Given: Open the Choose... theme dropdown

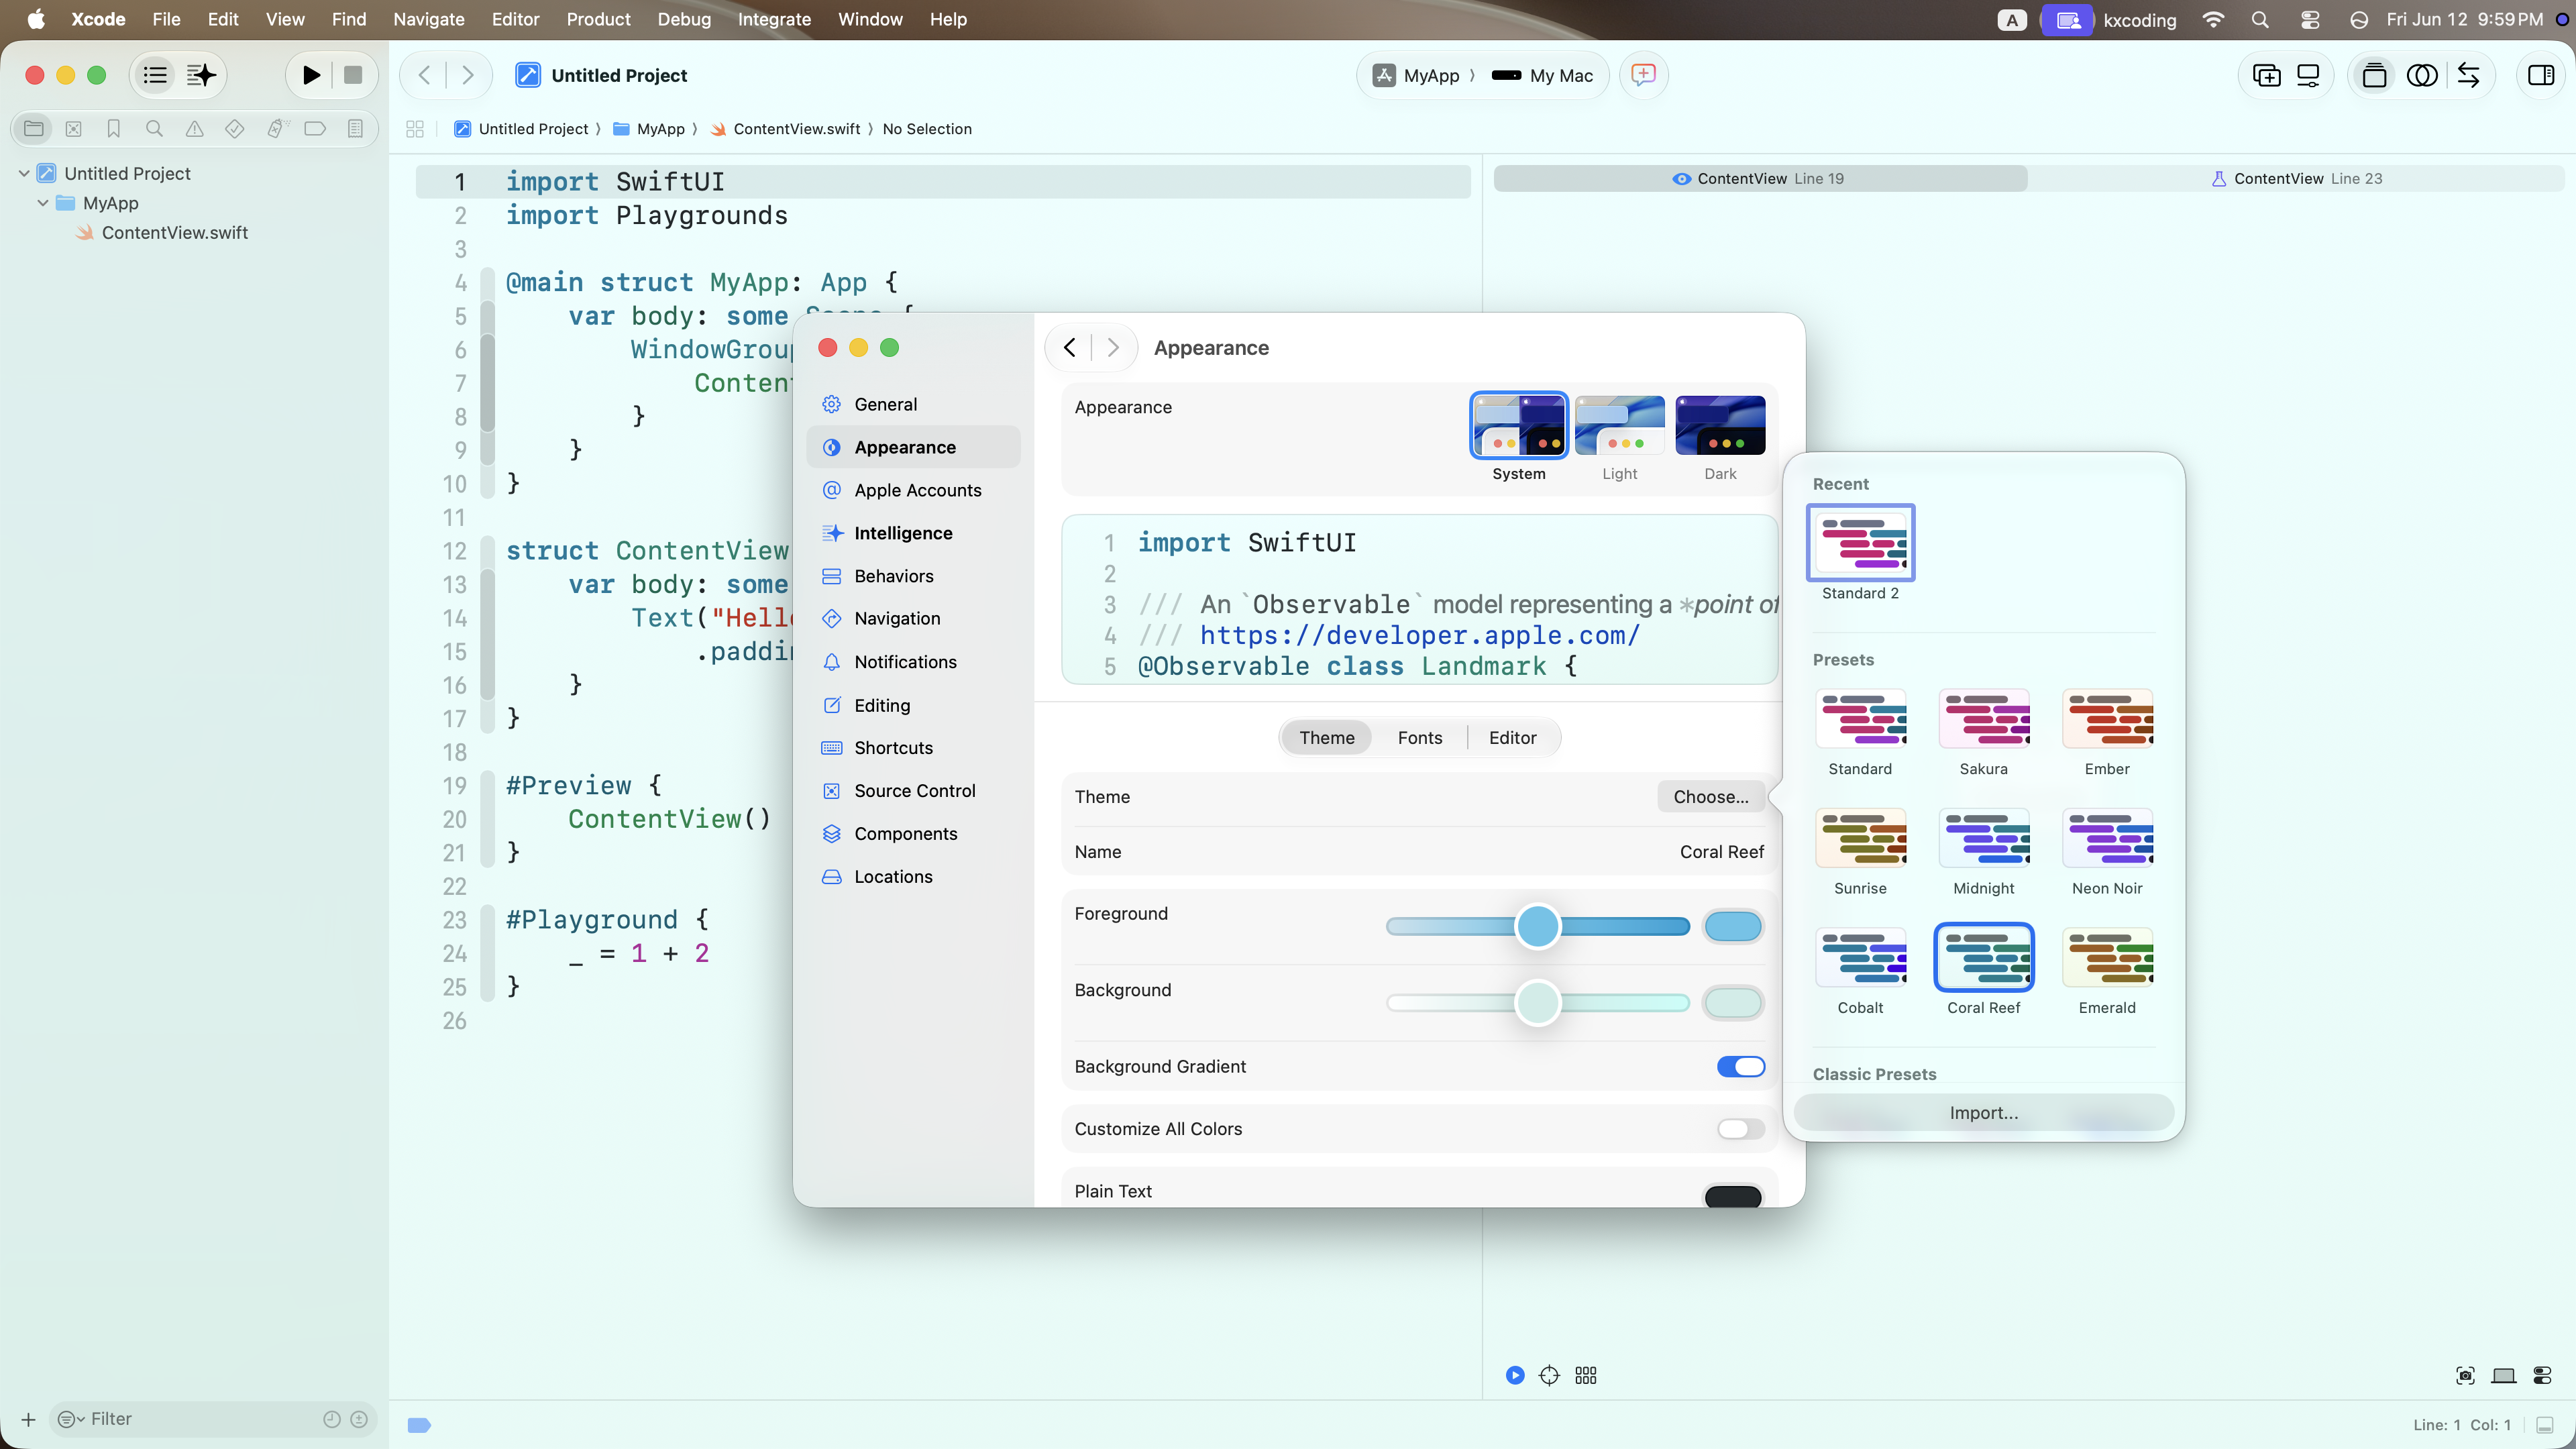Looking at the screenshot, I should coord(1711,797).
